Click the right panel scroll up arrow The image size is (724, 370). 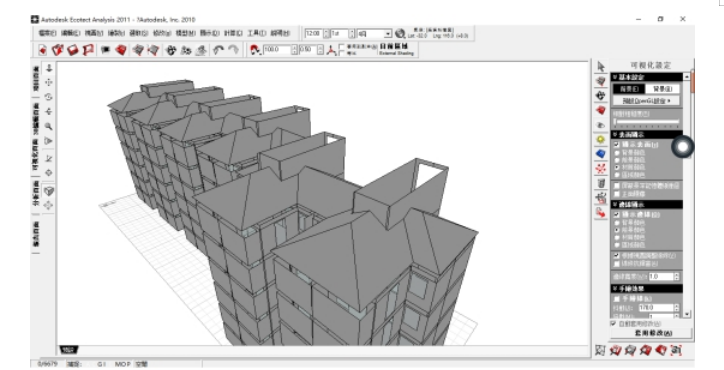tap(688, 77)
